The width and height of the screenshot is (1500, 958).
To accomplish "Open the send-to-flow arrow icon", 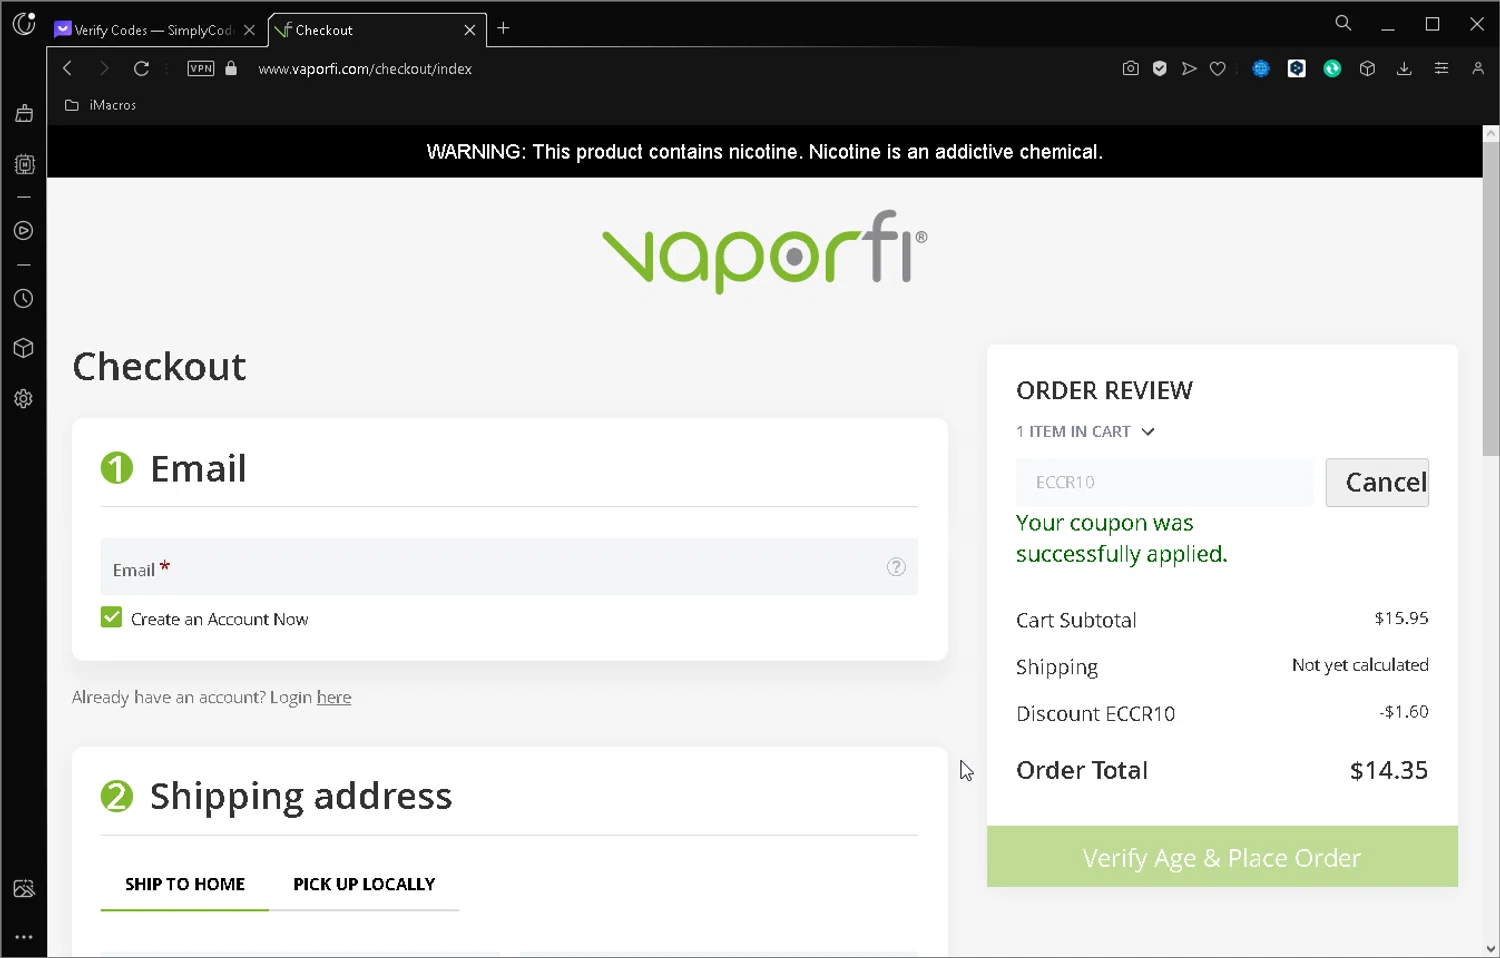I will coord(1189,68).
